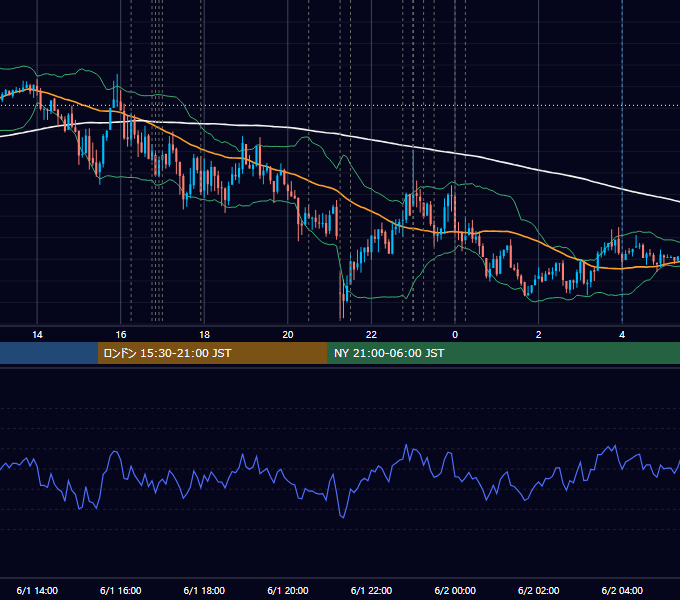Click the 2 hour label on price chart axis

(x=539, y=335)
